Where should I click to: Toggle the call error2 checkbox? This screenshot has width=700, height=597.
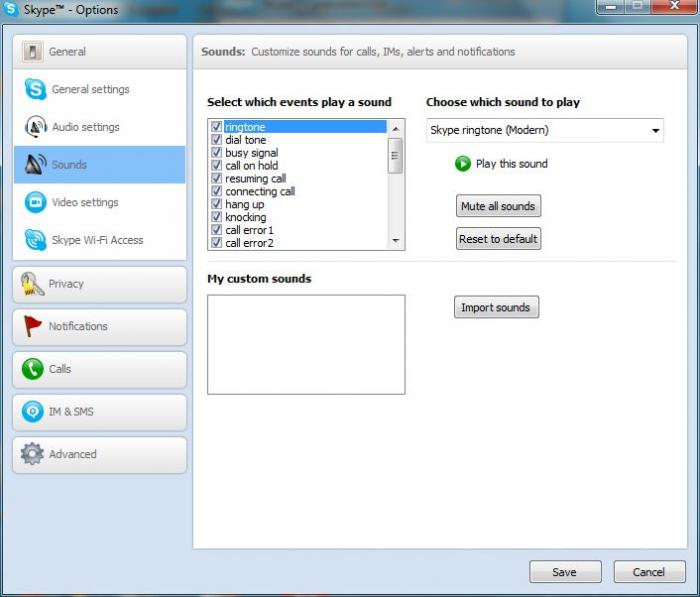pyautogui.click(x=217, y=243)
